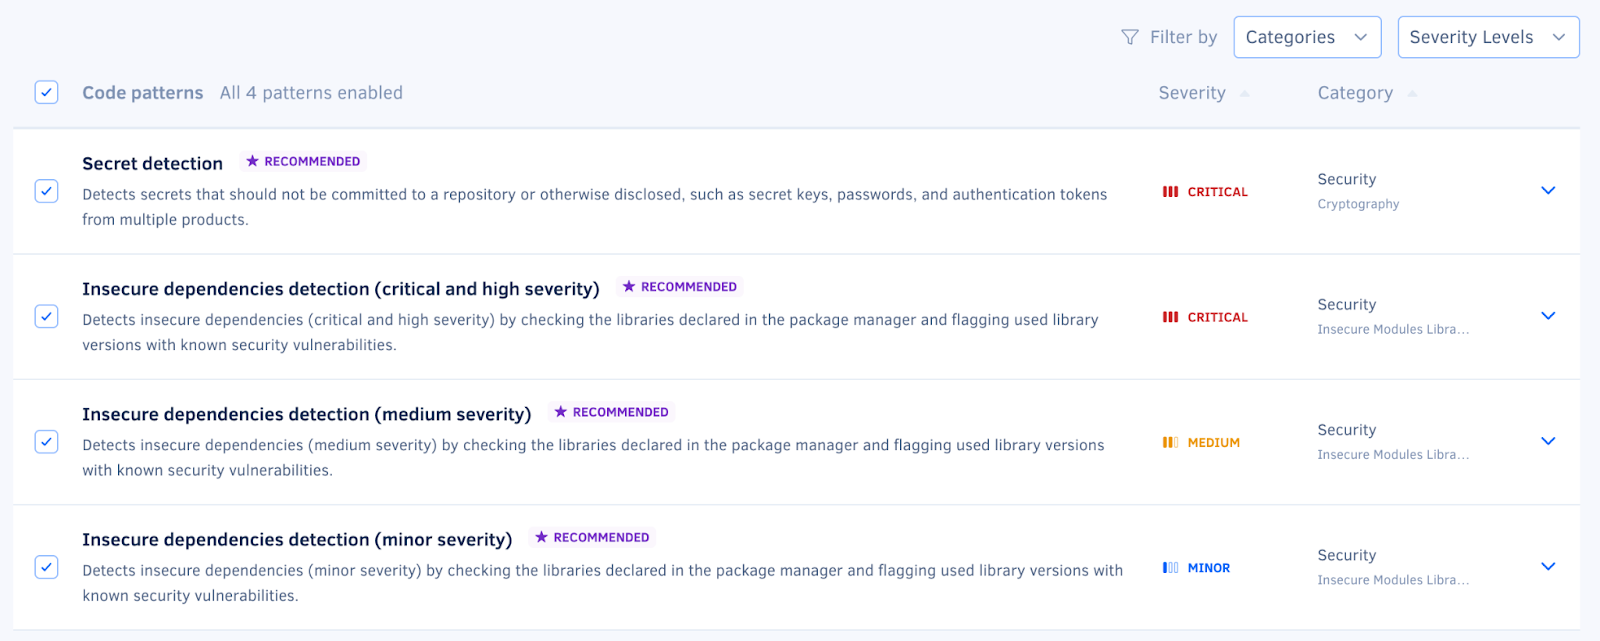Screen dimensions: 1600x641
Task: Click the minor severity bars icon
Action: click(1170, 568)
